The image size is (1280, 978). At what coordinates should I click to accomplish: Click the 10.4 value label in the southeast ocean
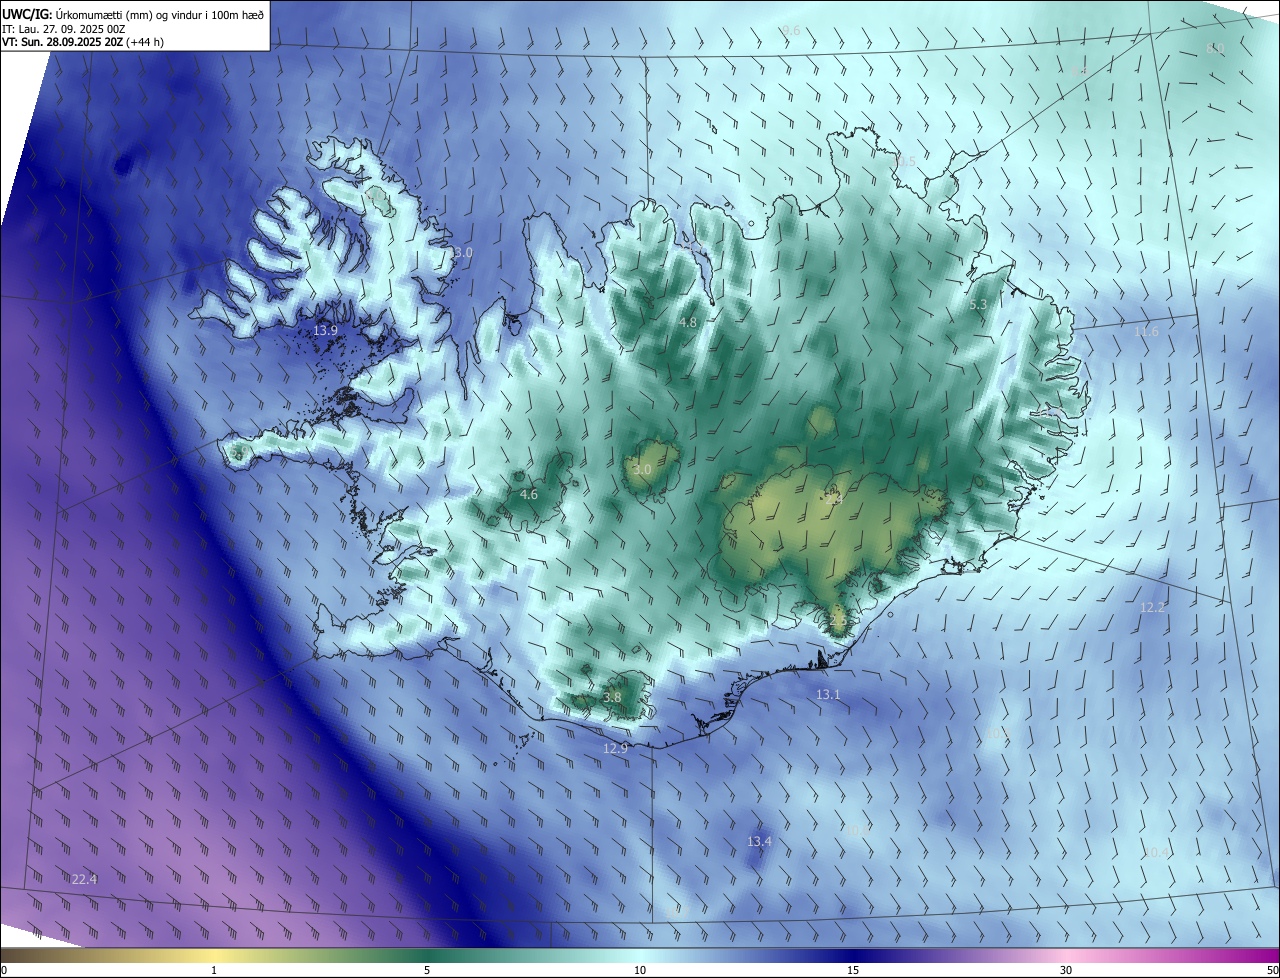[1155, 853]
